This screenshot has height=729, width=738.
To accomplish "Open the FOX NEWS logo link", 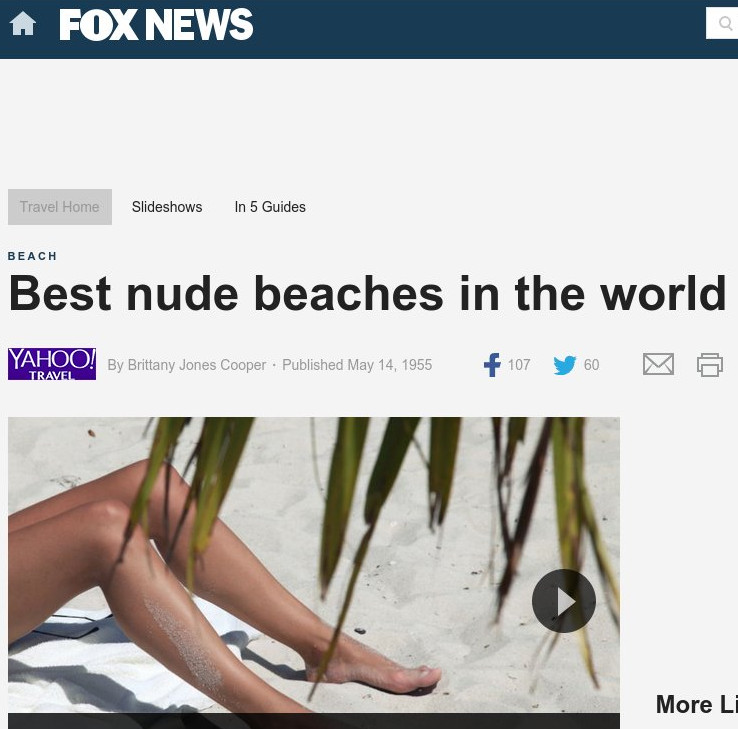I will (x=156, y=24).
